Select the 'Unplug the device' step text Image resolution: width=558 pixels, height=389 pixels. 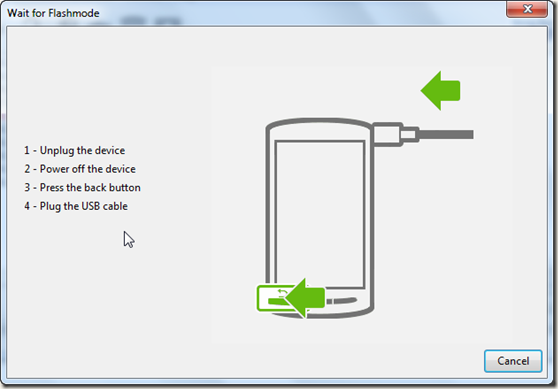[82, 150]
